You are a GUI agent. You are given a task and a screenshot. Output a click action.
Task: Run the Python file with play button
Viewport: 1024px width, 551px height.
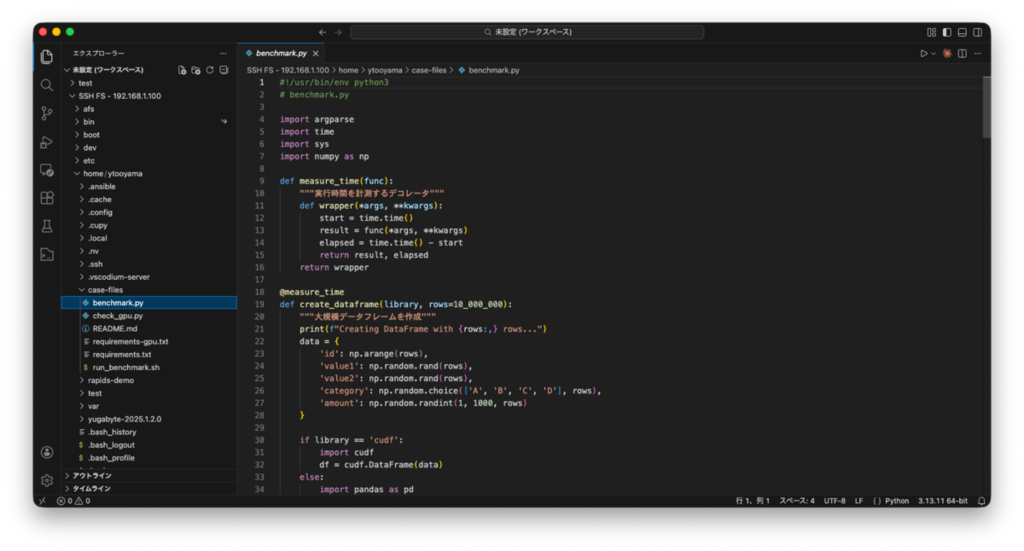pyautogui.click(x=923, y=54)
